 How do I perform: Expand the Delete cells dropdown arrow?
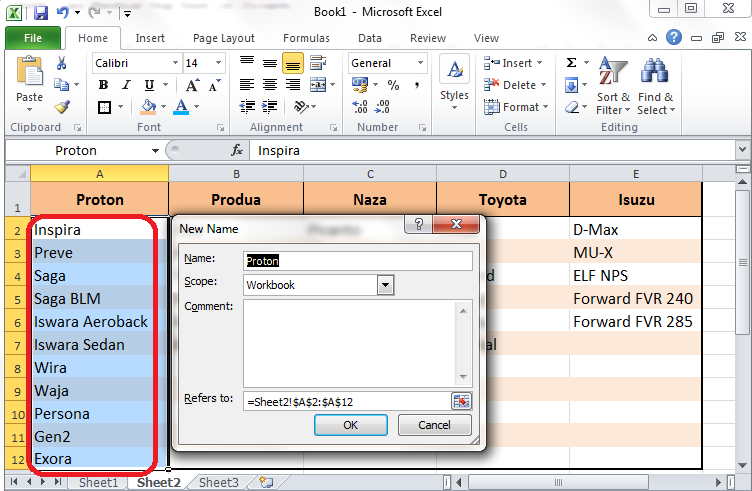click(x=543, y=85)
